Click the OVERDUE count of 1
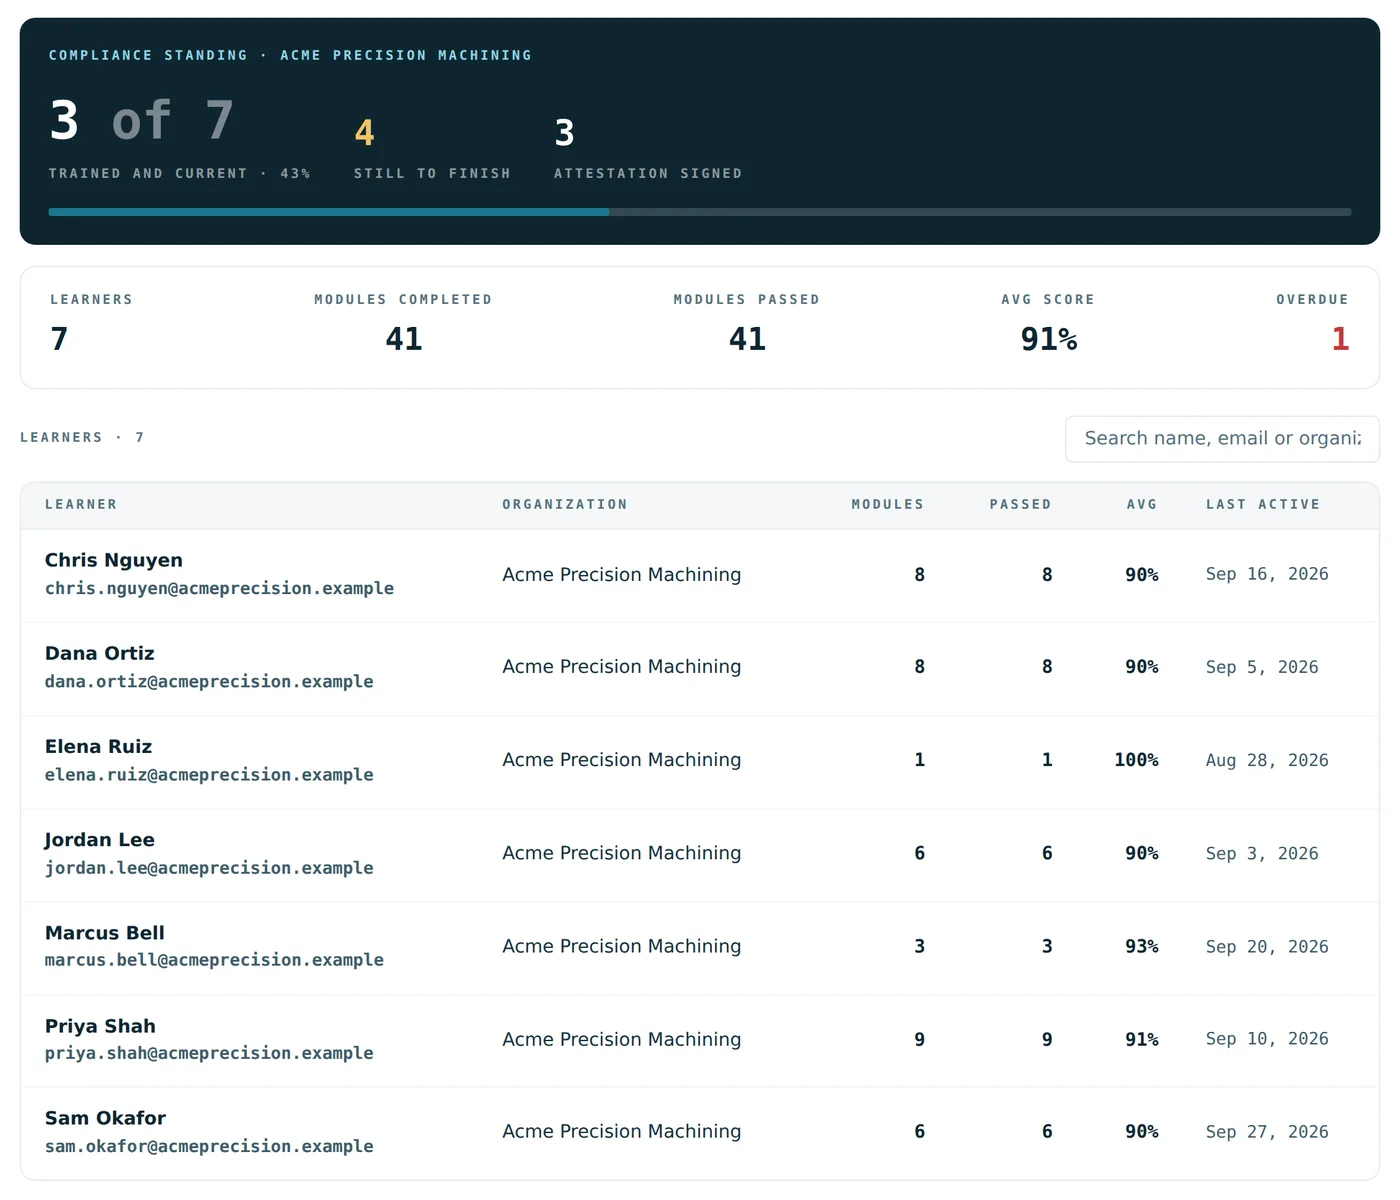Viewport: 1400px width, 1200px height. [1340, 339]
